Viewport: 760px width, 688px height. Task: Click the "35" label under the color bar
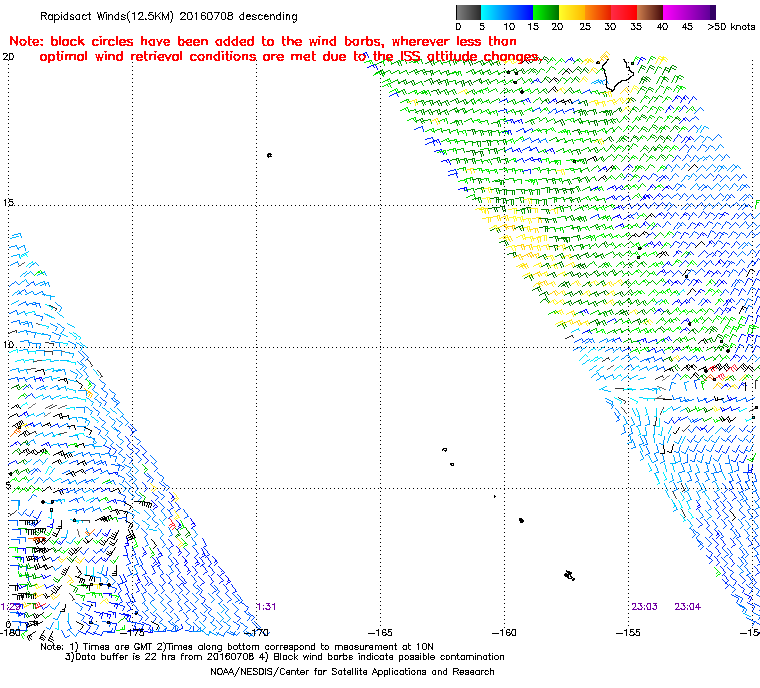click(x=636, y=27)
